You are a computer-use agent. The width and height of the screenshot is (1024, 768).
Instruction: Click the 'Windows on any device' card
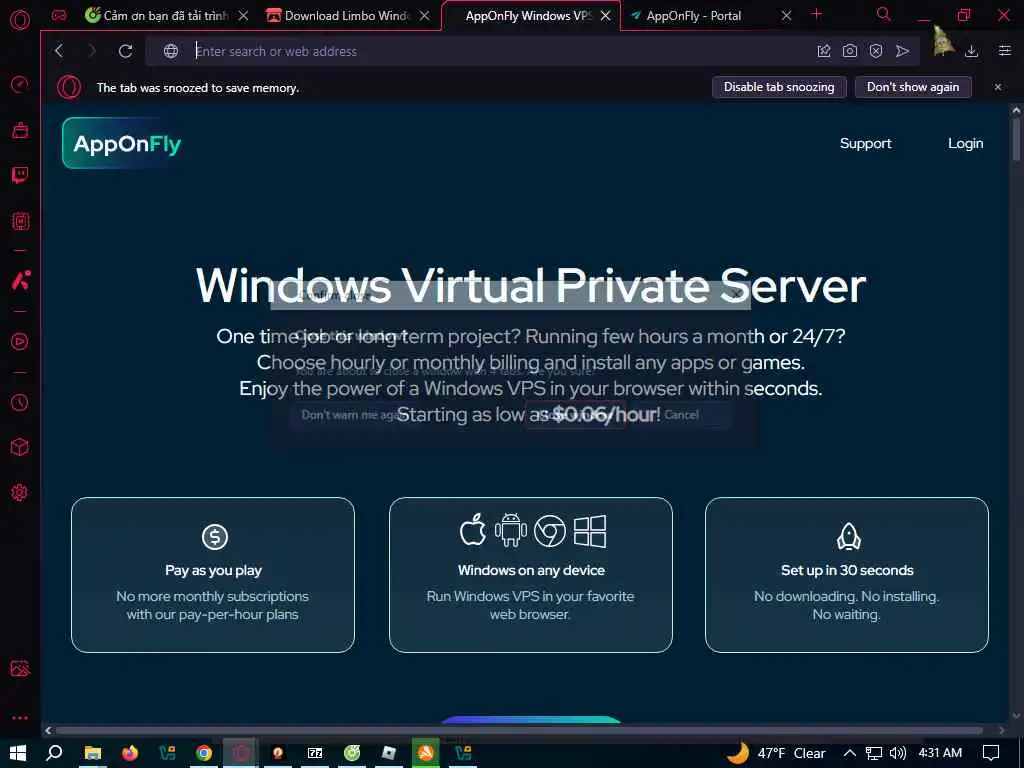point(530,575)
